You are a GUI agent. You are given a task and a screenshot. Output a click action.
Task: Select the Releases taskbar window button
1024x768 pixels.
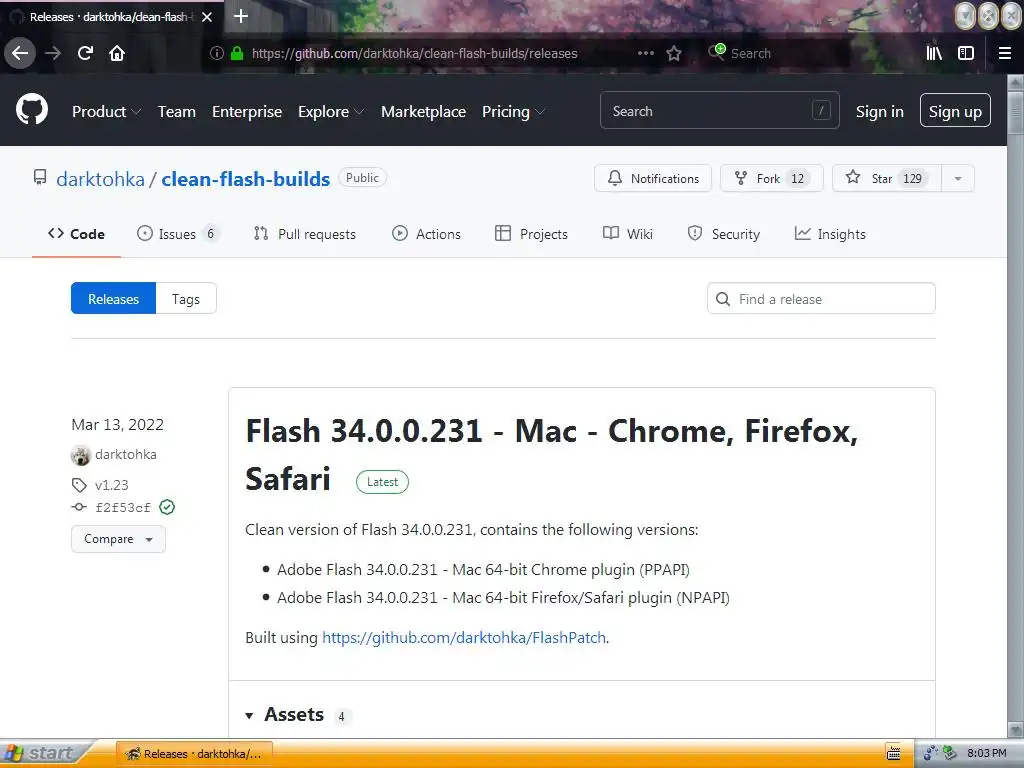point(195,754)
